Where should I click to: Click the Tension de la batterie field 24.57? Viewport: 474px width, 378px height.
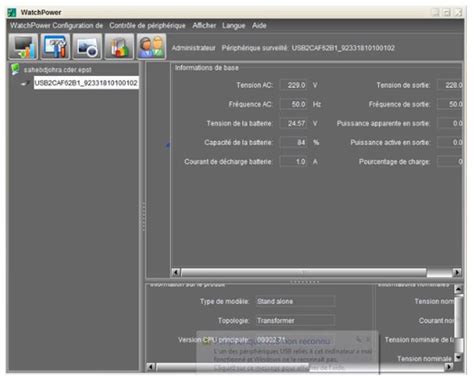click(293, 124)
